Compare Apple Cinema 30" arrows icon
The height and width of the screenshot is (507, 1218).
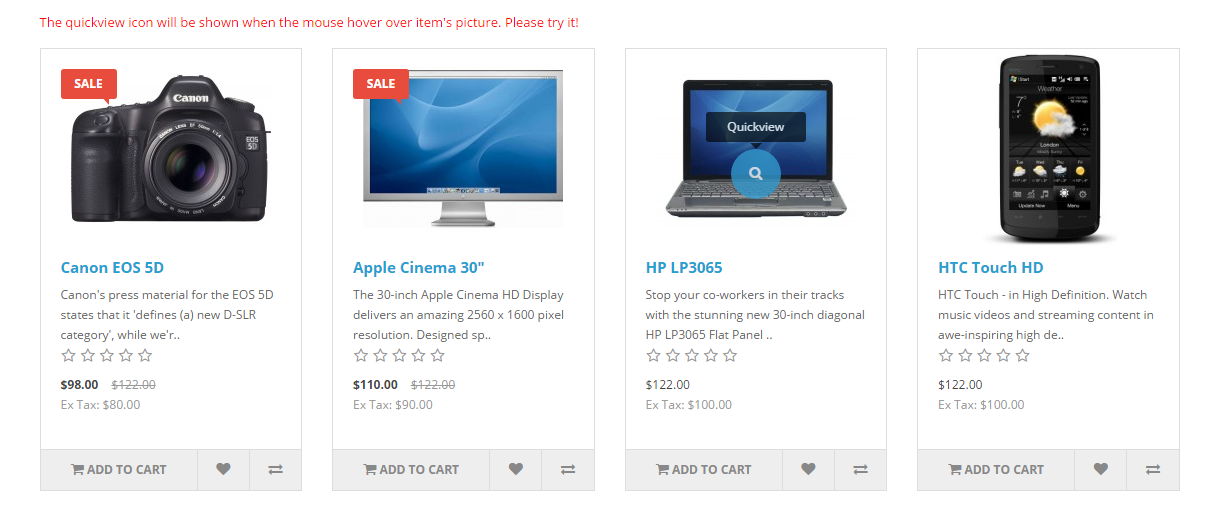[568, 469]
